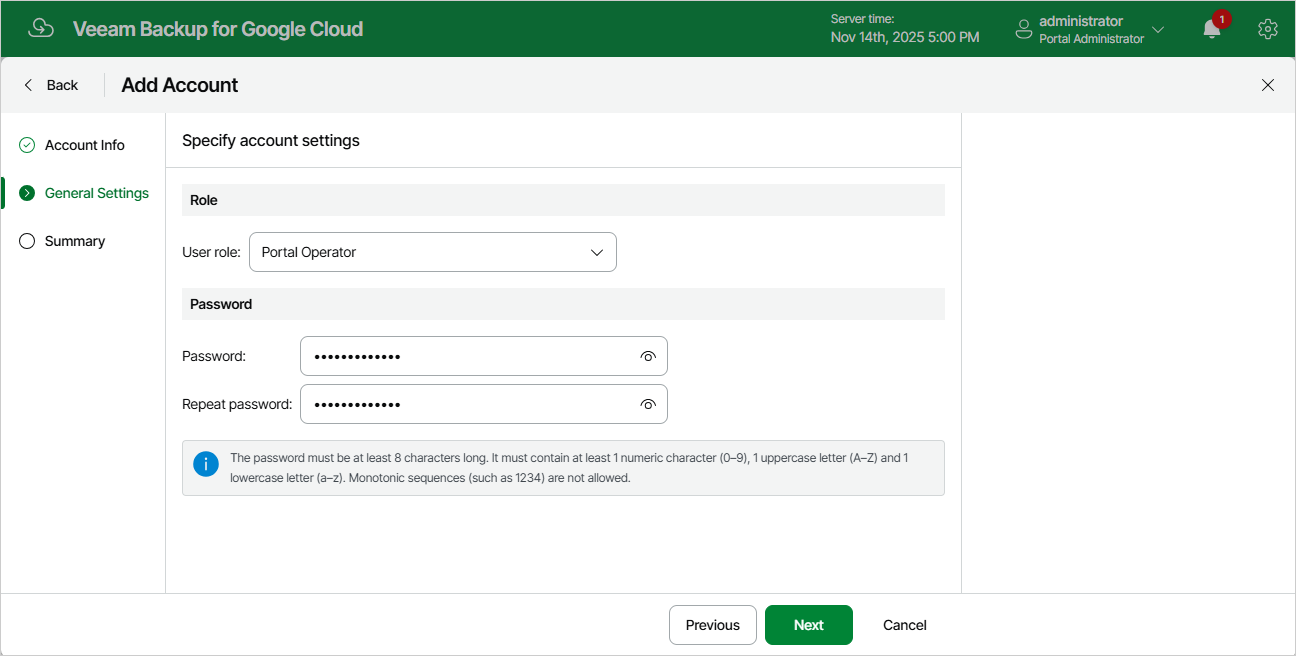Select the Summary step
Screen dimensions: 1296x656
tap(75, 241)
